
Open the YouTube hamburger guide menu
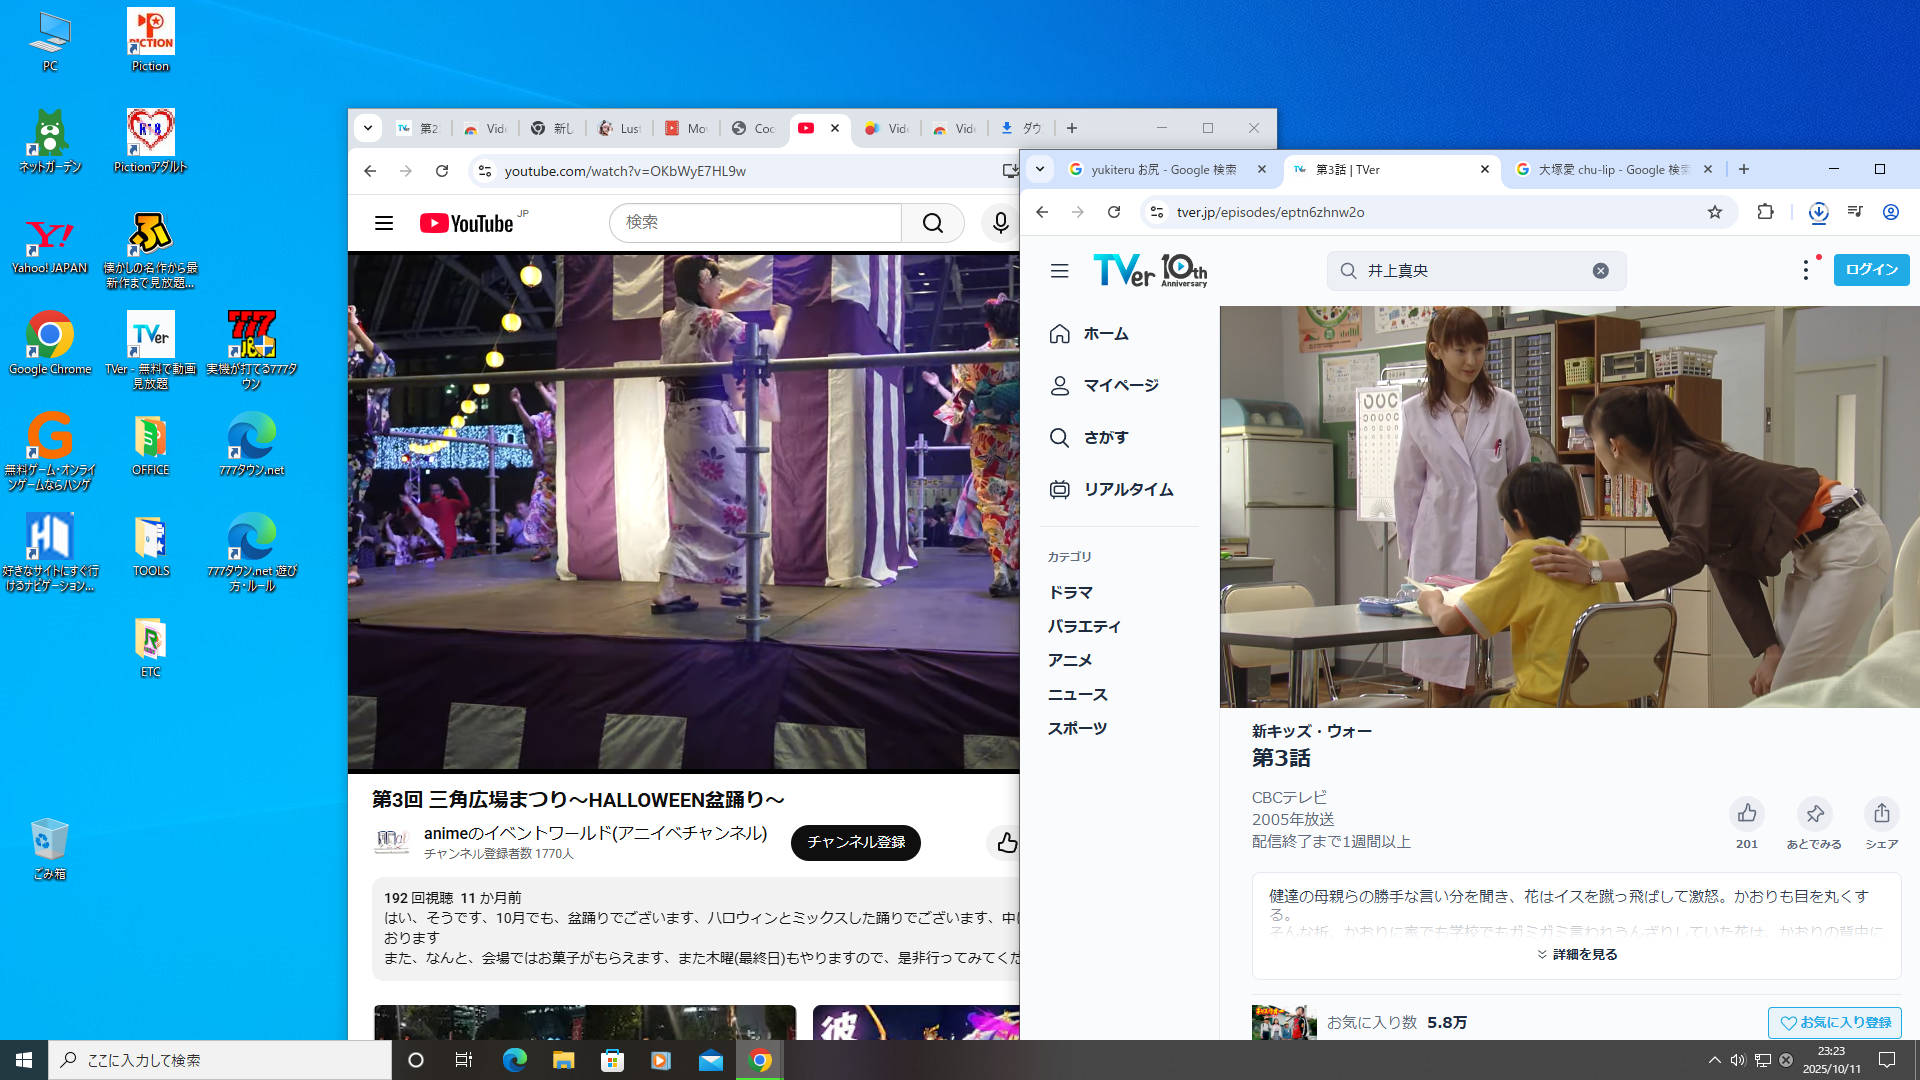tap(384, 222)
